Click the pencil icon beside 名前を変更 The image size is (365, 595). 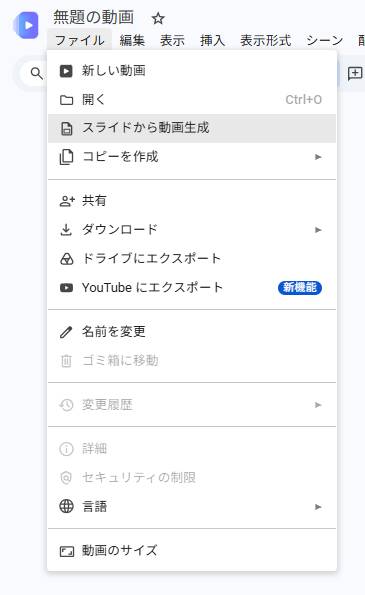point(66,332)
